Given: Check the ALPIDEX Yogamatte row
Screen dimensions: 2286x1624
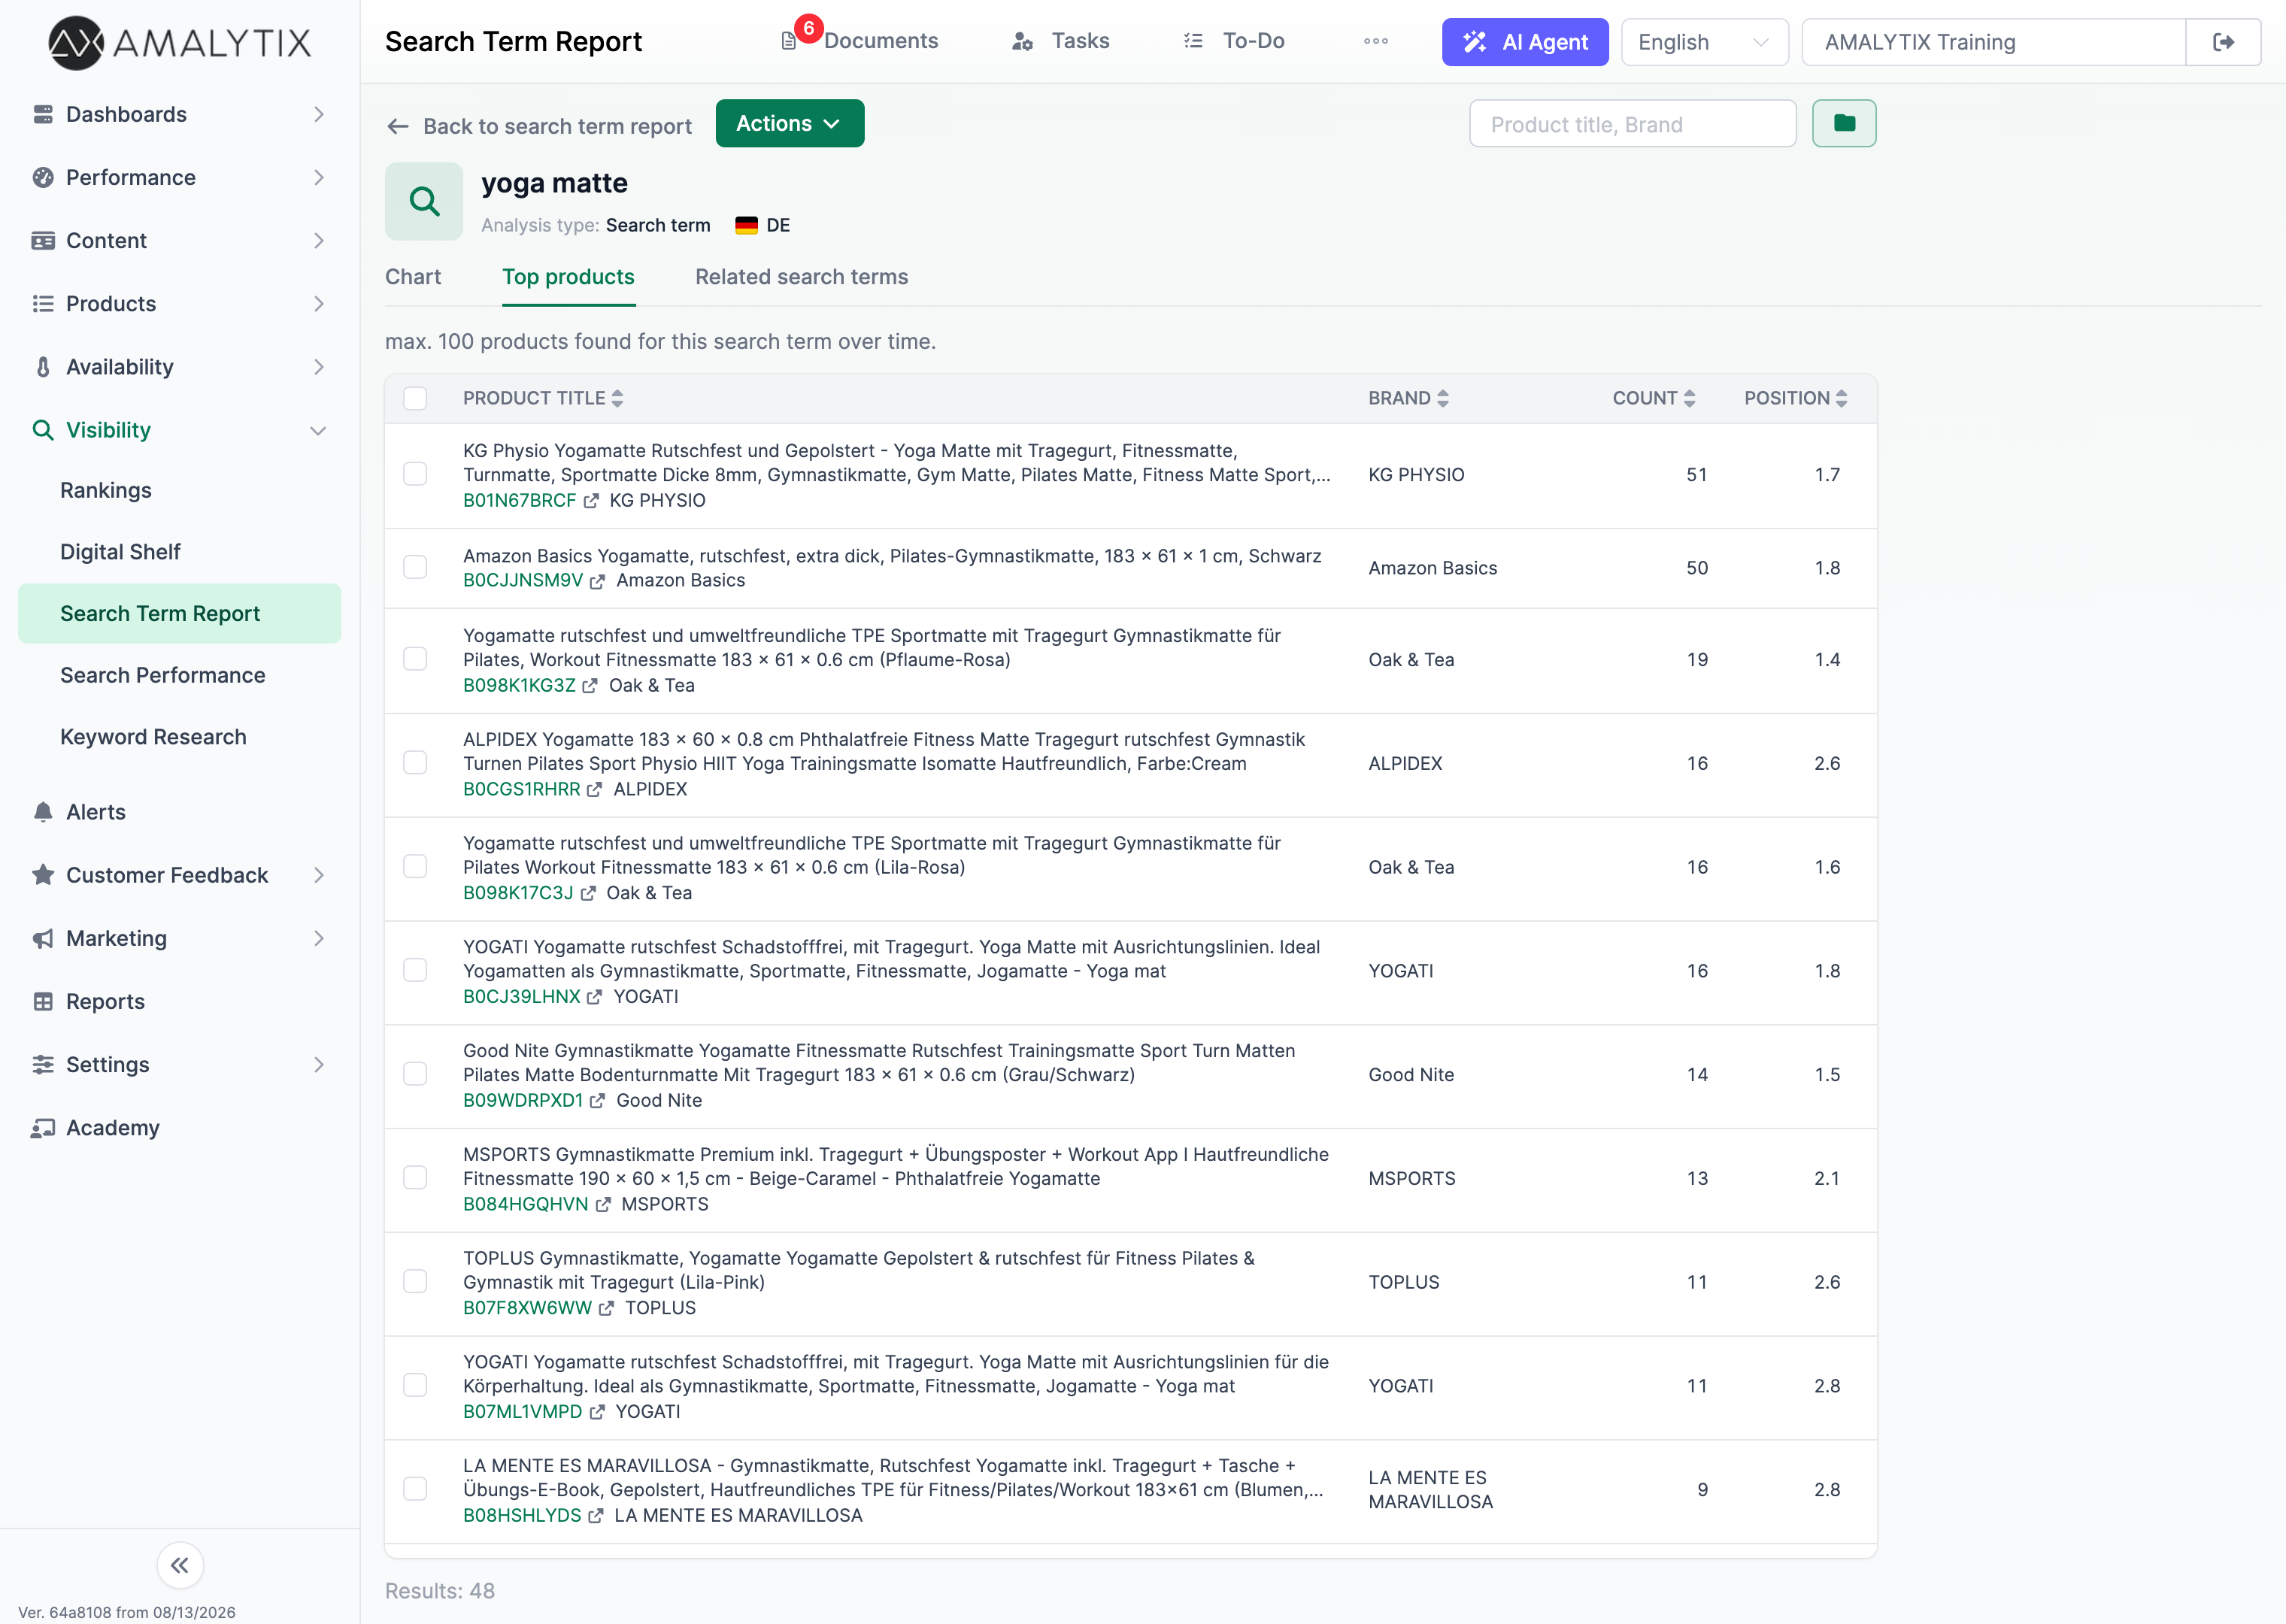Looking at the screenshot, I should tap(415, 763).
